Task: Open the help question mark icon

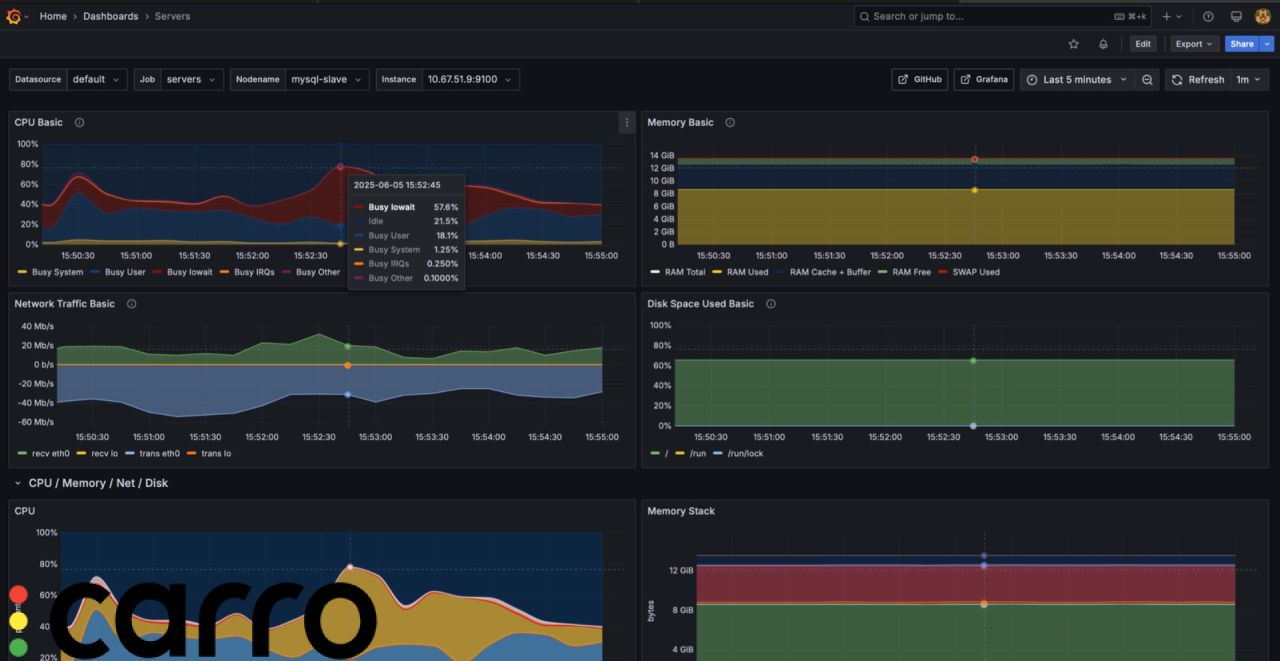Action: coord(1208,16)
